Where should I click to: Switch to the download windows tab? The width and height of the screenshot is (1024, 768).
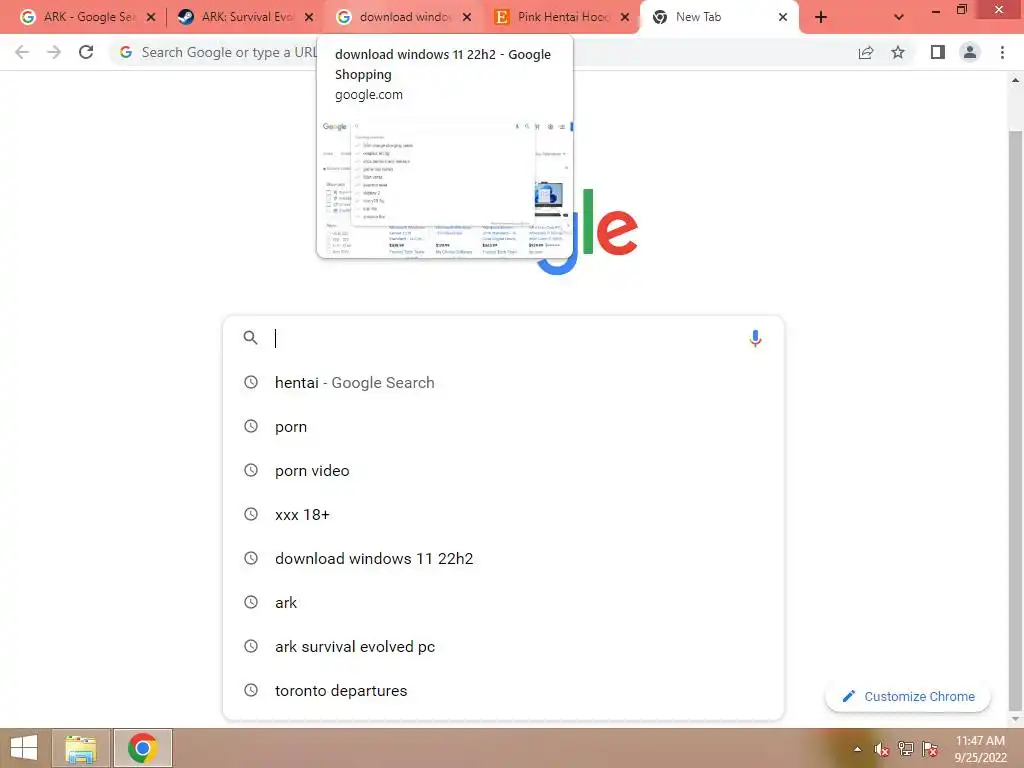404,17
